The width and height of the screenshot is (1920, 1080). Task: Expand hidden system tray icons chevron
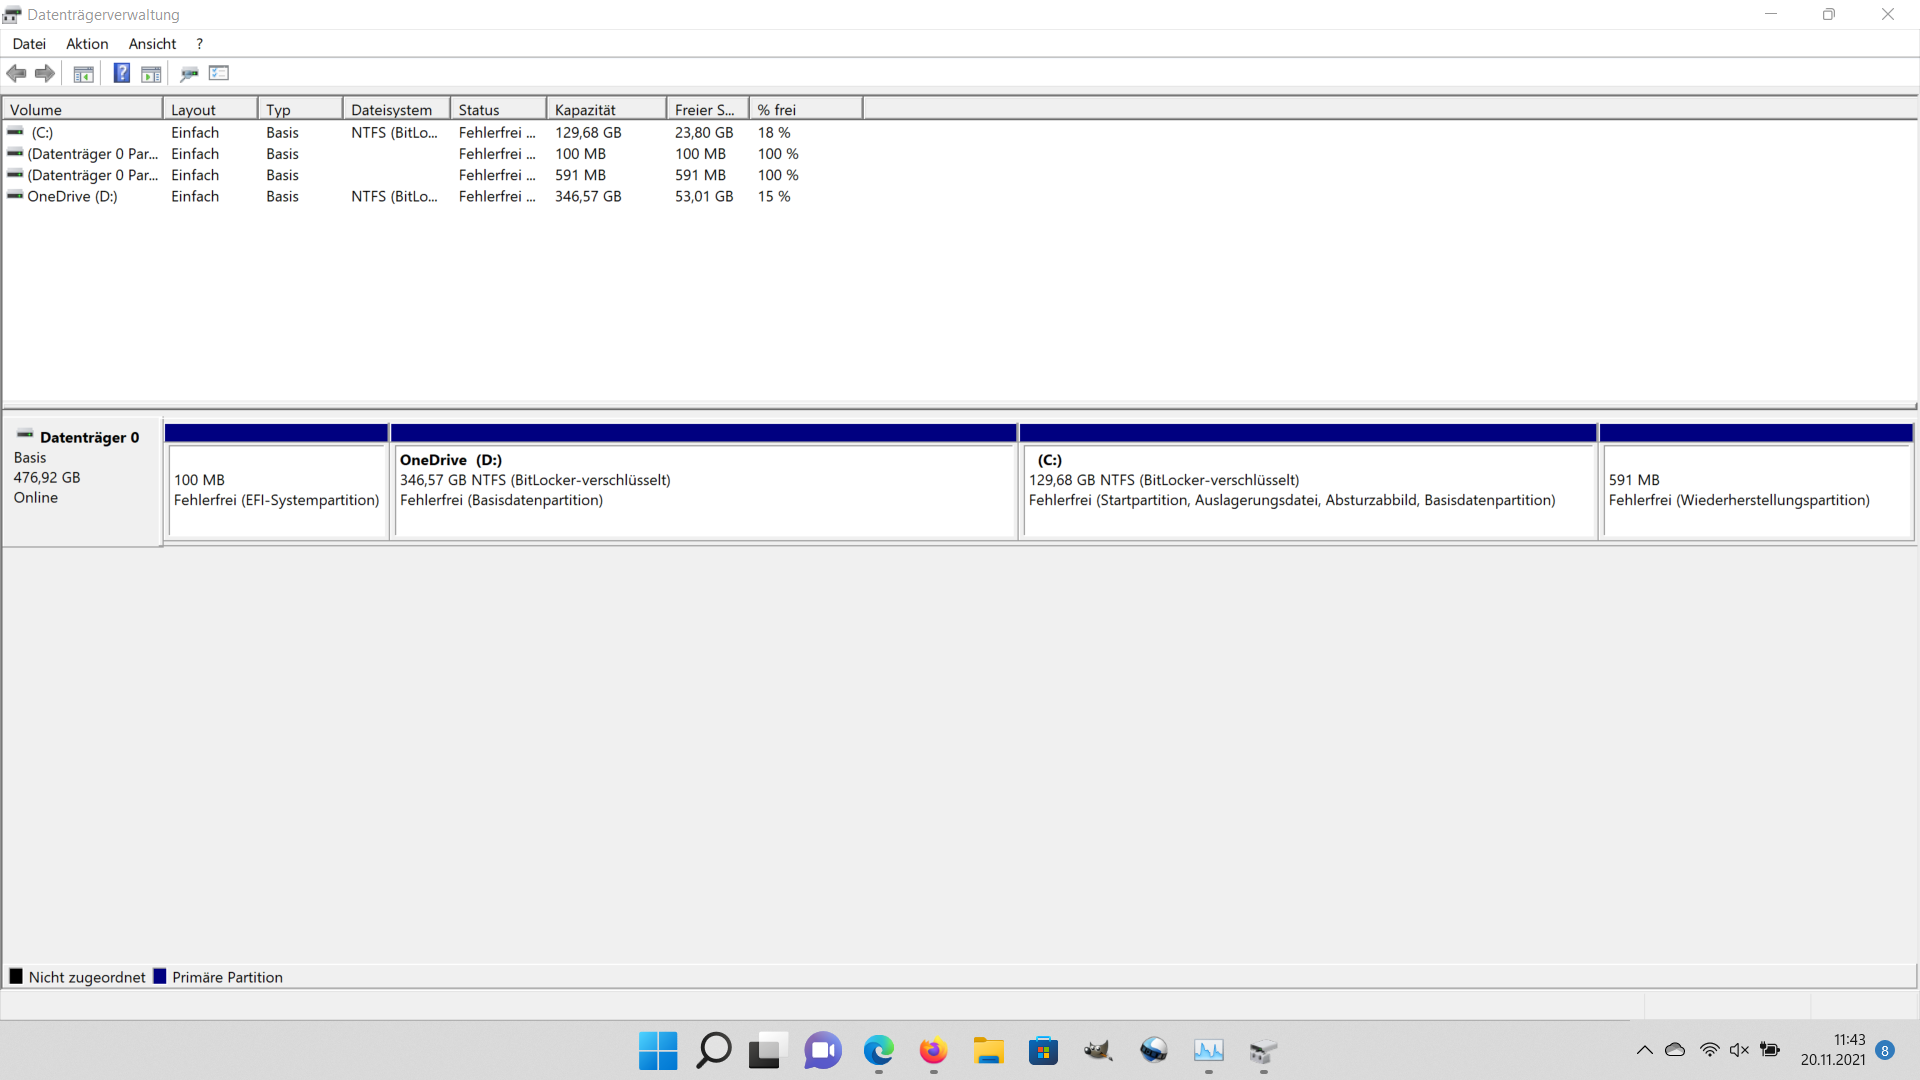tap(1644, 1050)
